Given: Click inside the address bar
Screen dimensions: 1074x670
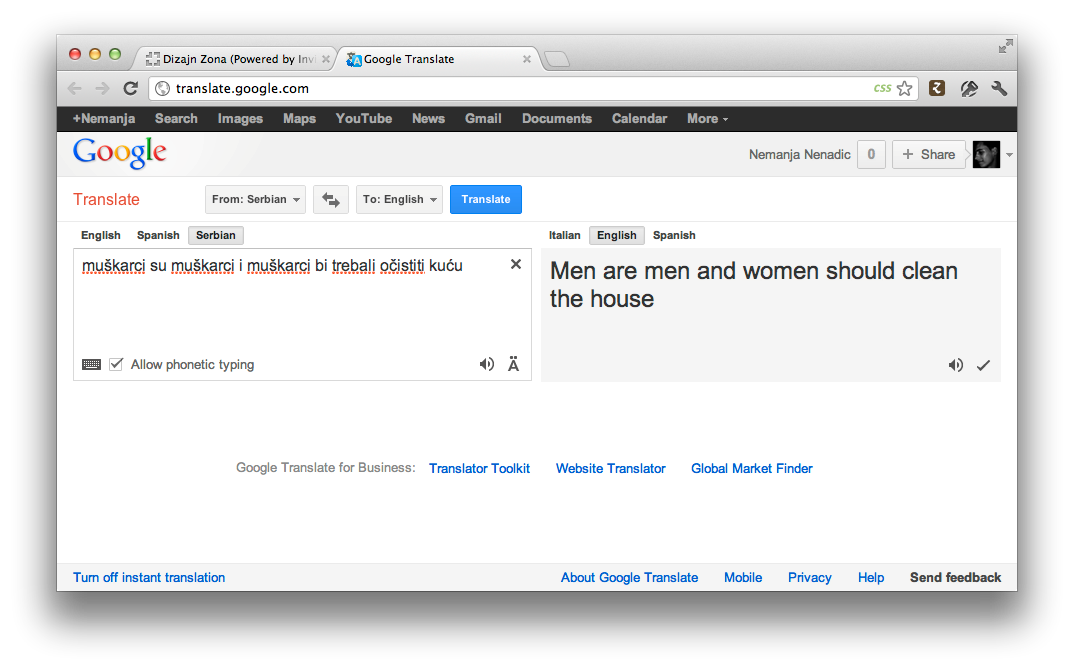Looking at the screenshot, I should pos(400,88).
